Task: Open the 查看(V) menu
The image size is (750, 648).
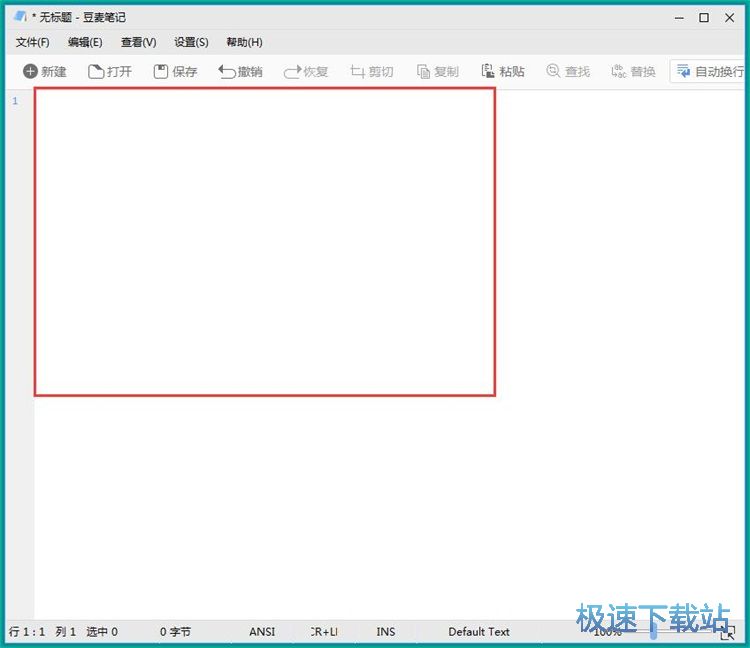Action: (138, 42)
